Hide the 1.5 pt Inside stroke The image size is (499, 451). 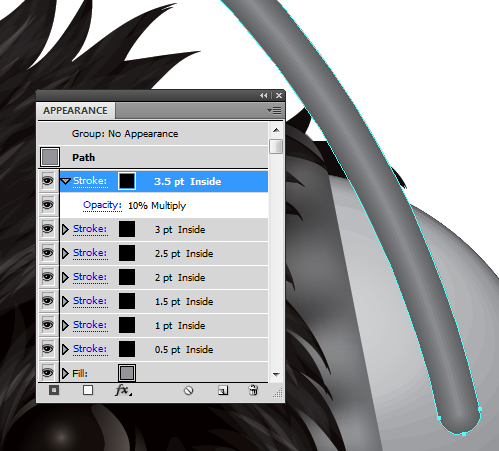click(48, 301)
